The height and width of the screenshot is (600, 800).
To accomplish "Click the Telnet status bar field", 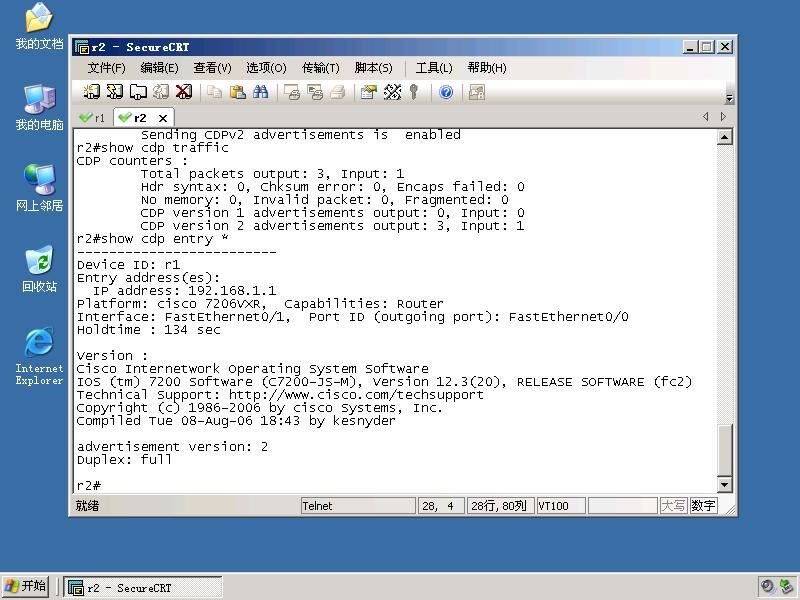I will [x=358, y=506].
